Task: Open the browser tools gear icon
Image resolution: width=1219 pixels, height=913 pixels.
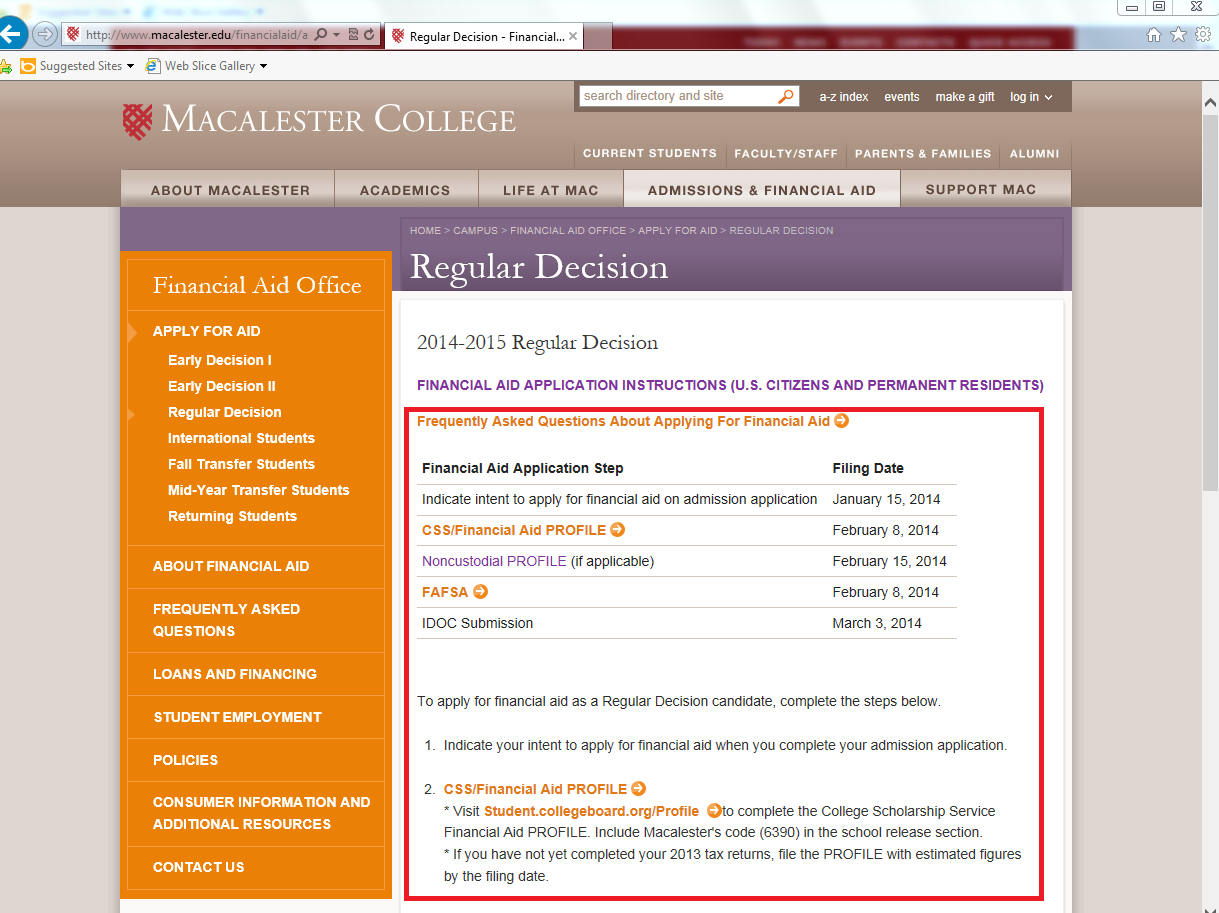Action: 1202,35
